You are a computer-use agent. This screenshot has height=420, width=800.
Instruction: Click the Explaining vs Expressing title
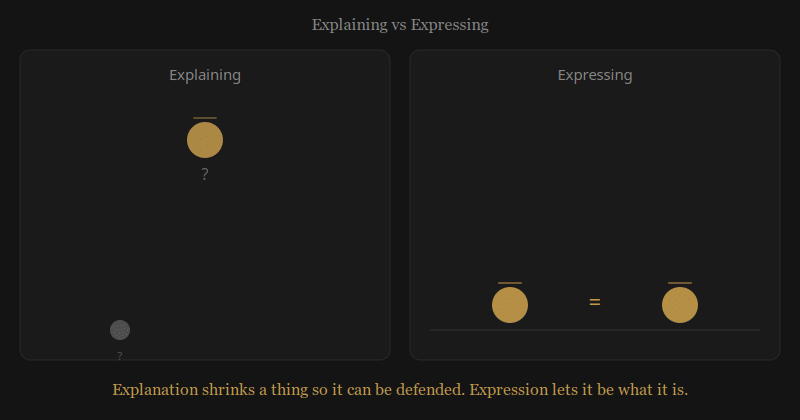point(400,24)
